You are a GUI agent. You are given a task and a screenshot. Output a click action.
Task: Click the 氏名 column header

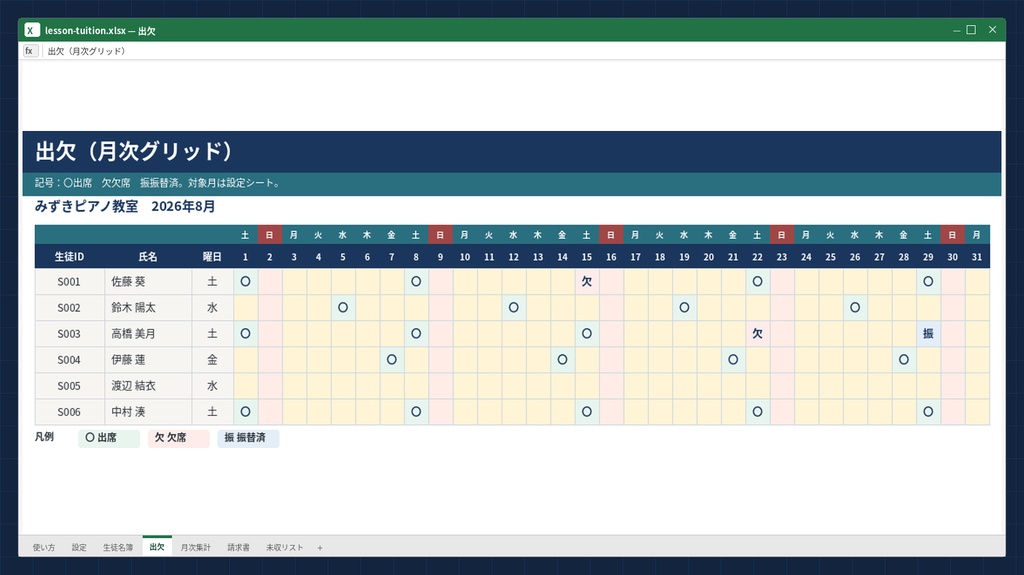click(148, 257)
